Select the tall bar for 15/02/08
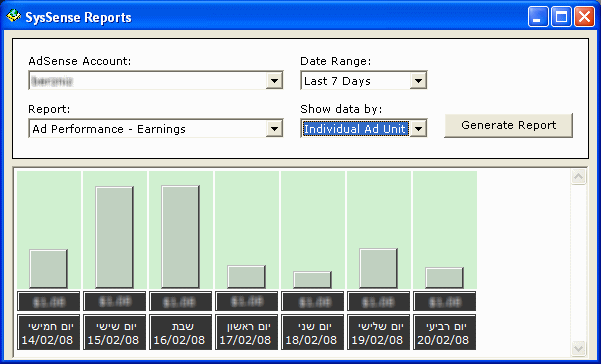This screenshot has height=364, width=601. pyautogui.click(x=114, y=237)
